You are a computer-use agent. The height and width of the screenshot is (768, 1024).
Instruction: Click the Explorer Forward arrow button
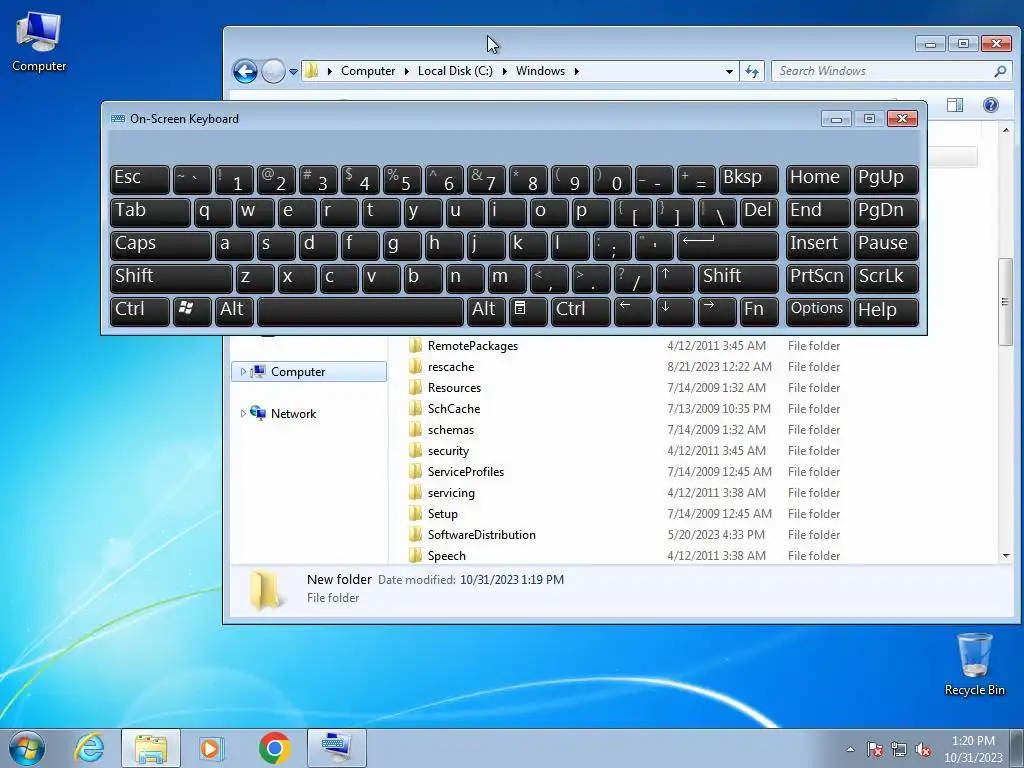[273, 71]
